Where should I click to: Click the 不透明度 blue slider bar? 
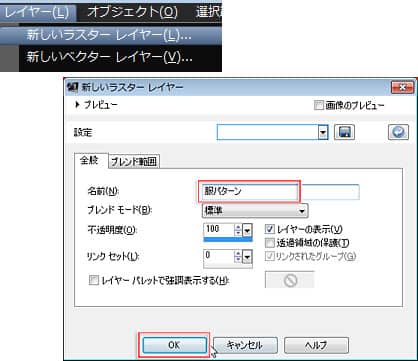click(228, 239)
